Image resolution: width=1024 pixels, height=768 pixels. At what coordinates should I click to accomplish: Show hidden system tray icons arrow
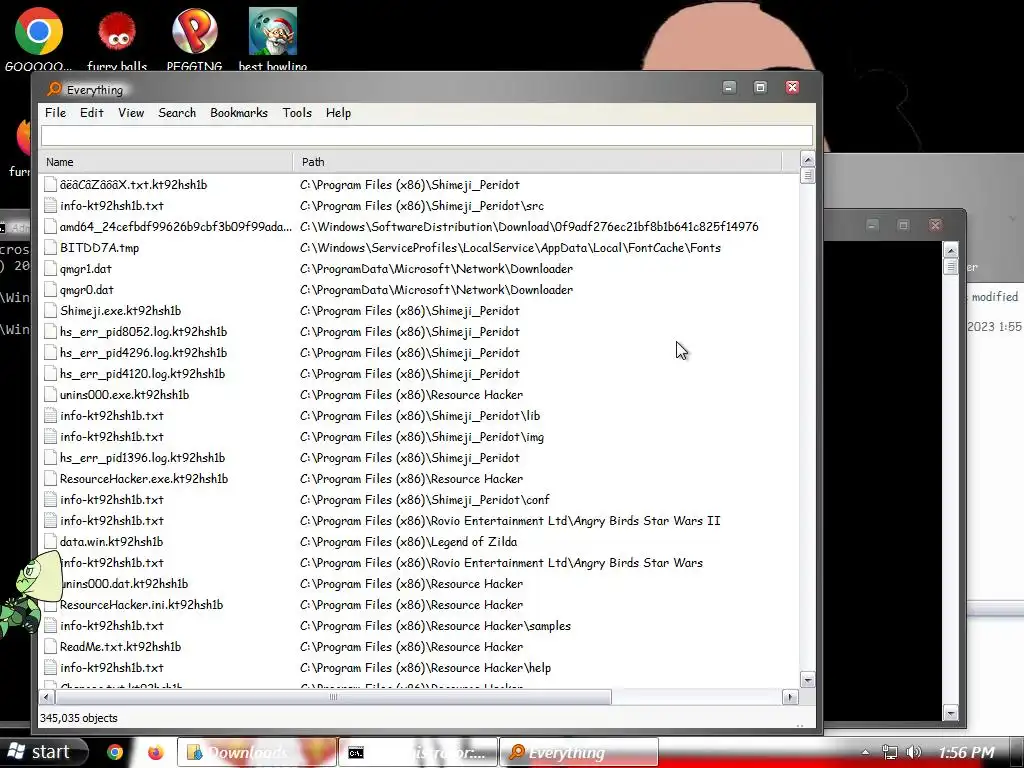pos(865,752)
